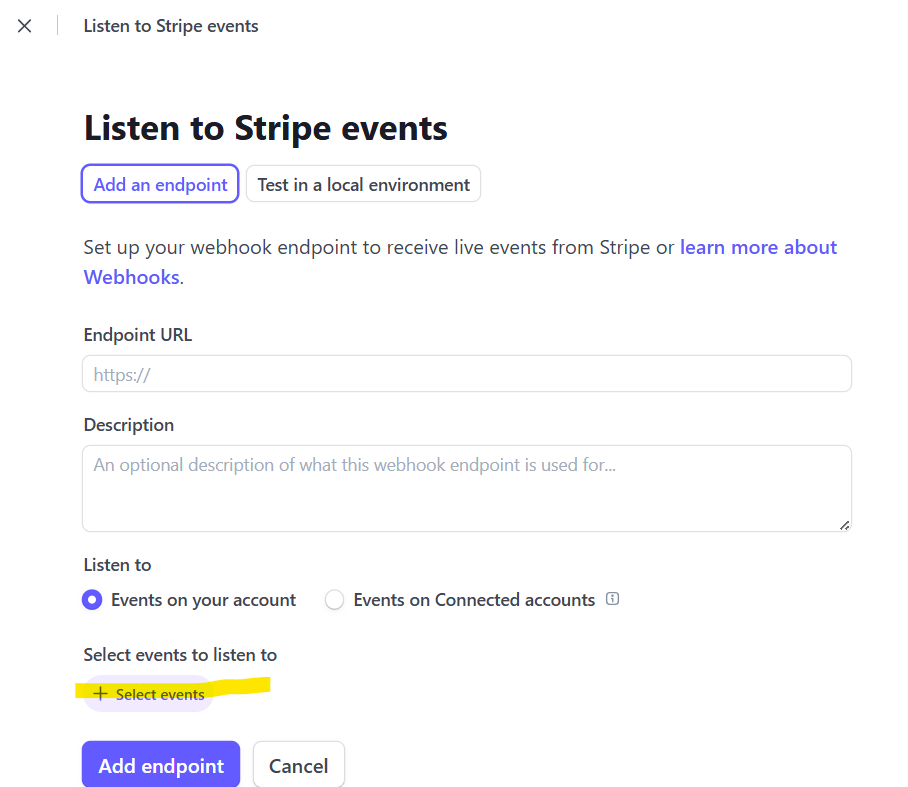Choose Events on Connected accounts radio
This screenshot has height=787, width=908.
[334, 600]
